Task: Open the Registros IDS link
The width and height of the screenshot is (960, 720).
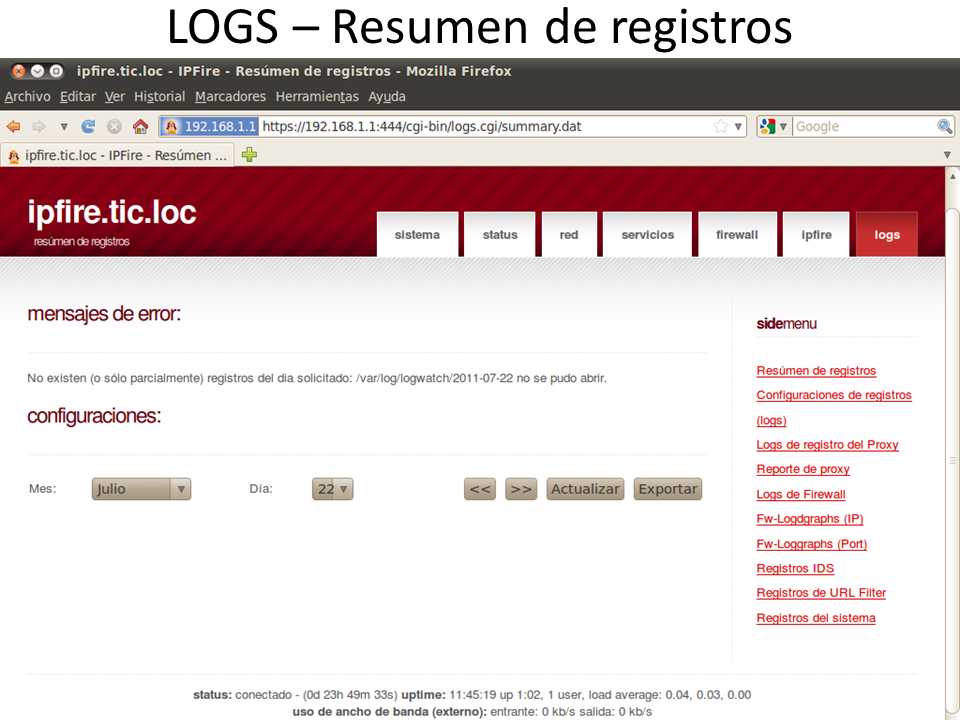Action: [795, 568]
